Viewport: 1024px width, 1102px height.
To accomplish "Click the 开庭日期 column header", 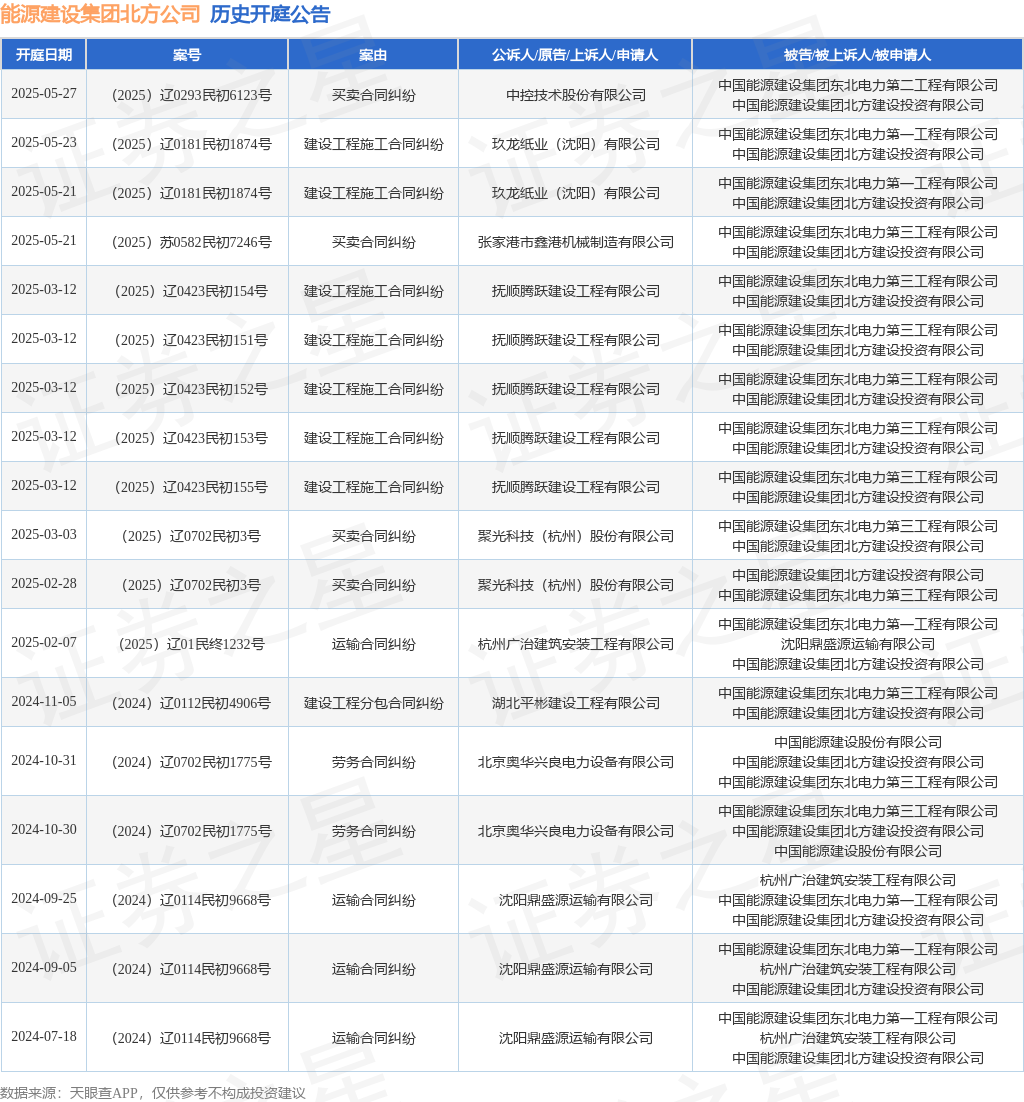I will coord(44,55).
